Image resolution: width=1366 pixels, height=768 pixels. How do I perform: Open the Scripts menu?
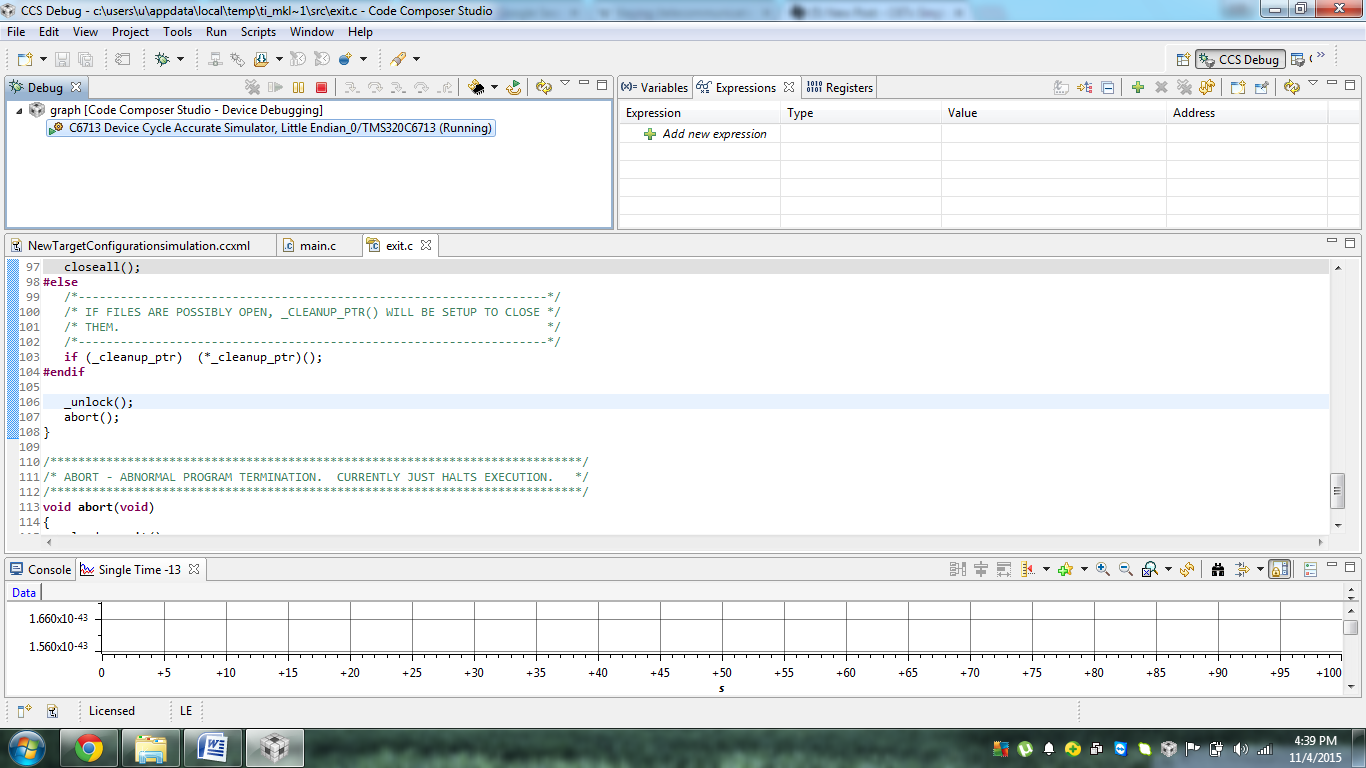pos(258,32)
